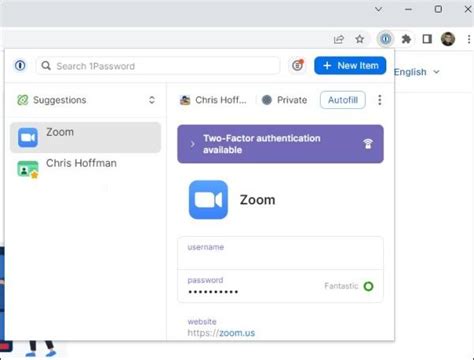Click the Autofill button
The image size is (474, 360).
point(343,100)
